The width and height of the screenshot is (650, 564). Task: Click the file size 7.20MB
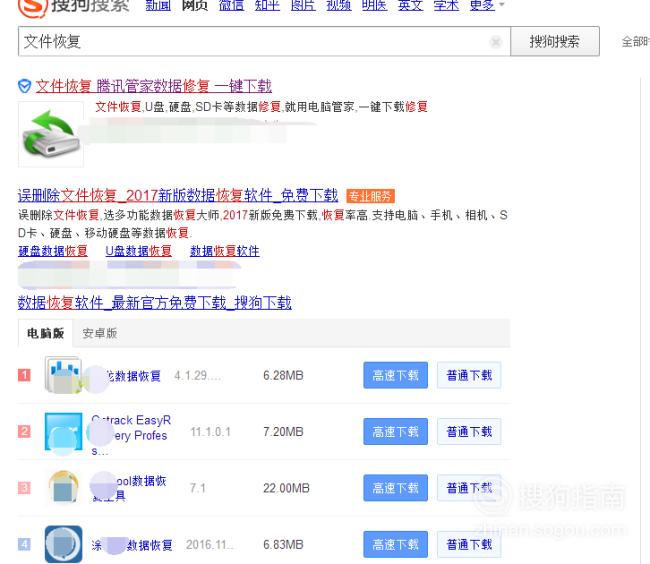pyautogui.click(x=283, y=431)
